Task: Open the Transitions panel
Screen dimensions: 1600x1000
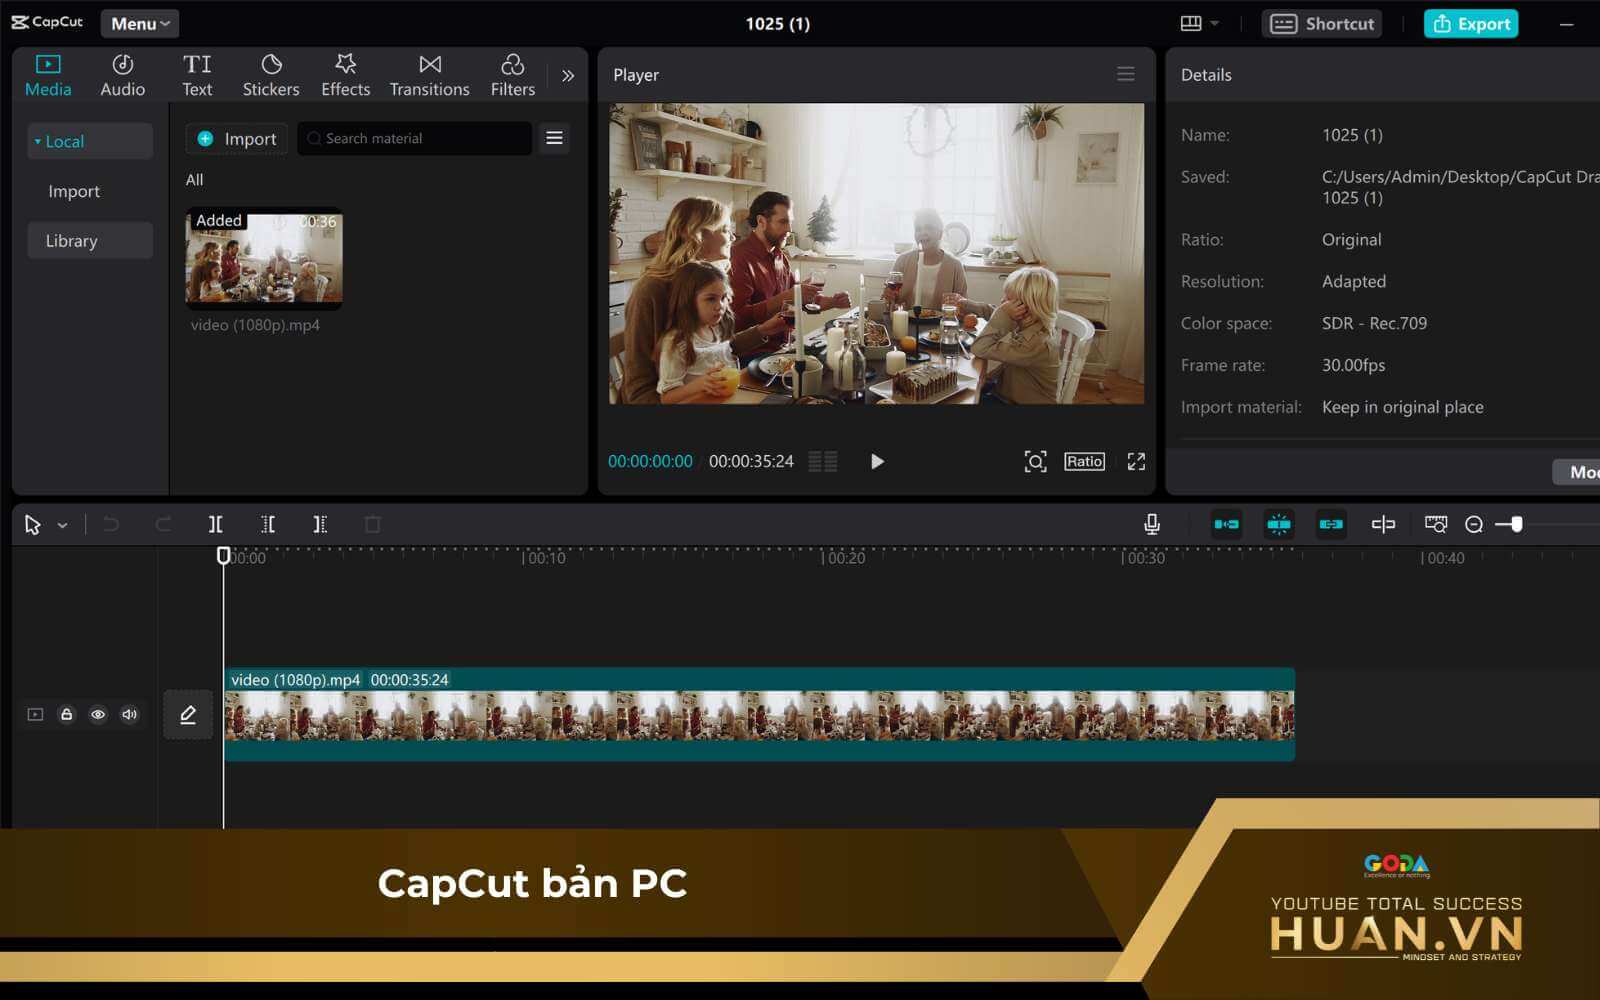Action: tap(429, 76)
